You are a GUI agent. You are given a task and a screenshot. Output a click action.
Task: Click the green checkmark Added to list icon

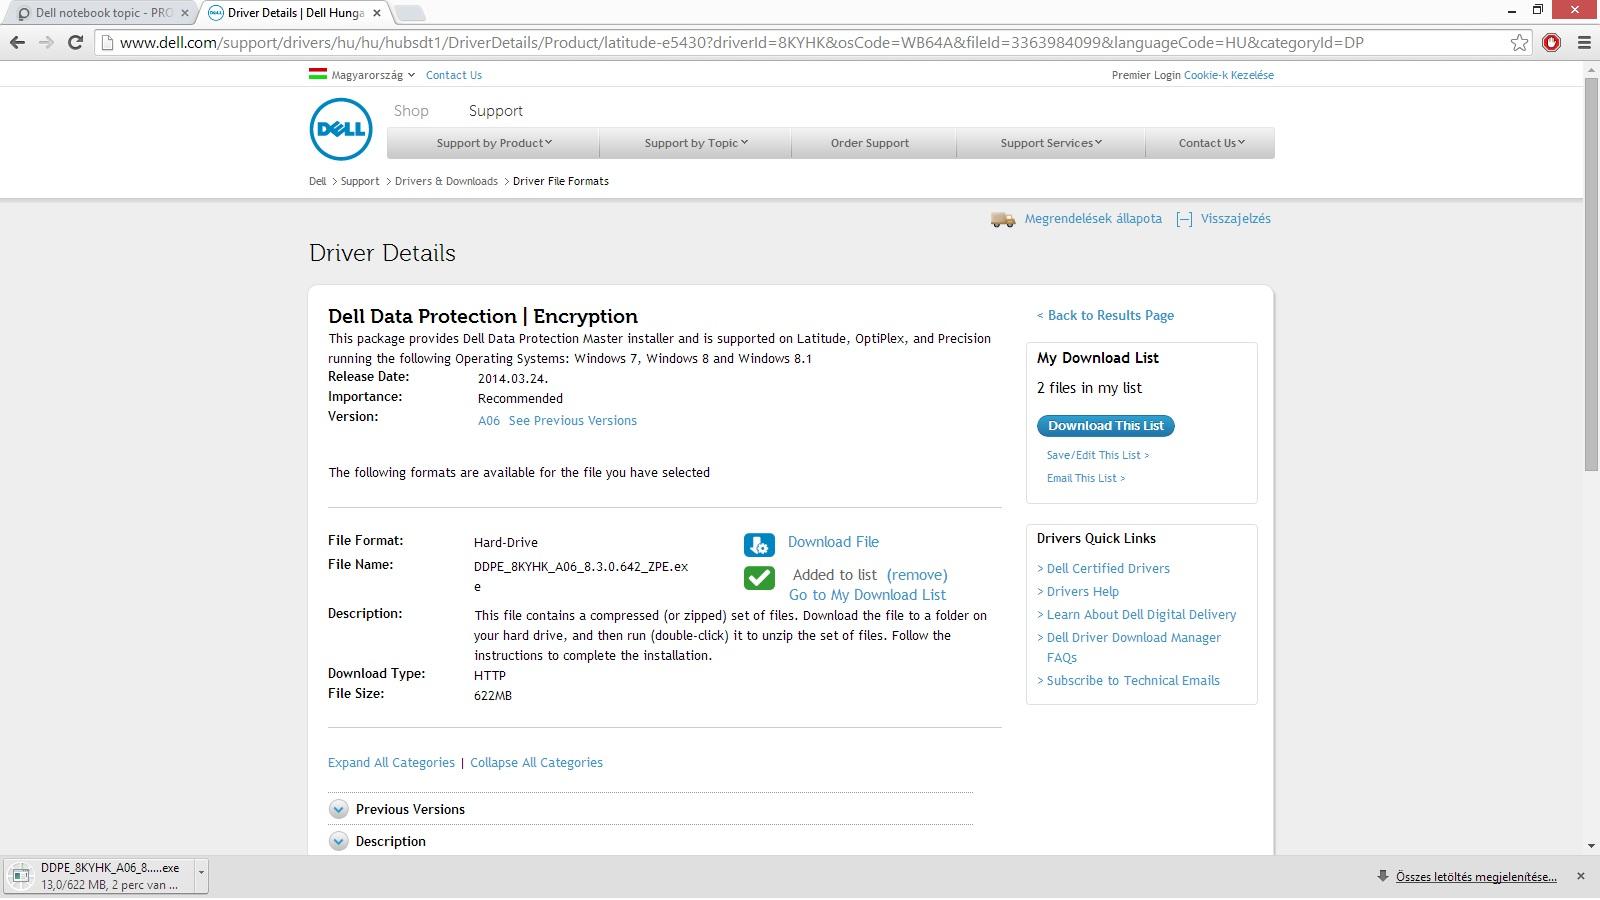point(759,578)
